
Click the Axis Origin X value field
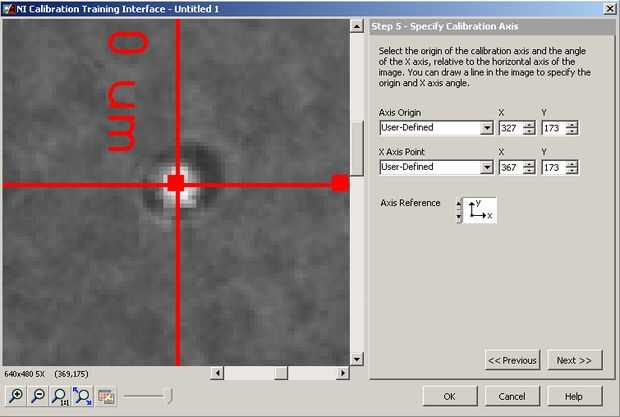(x=511, y=128)
